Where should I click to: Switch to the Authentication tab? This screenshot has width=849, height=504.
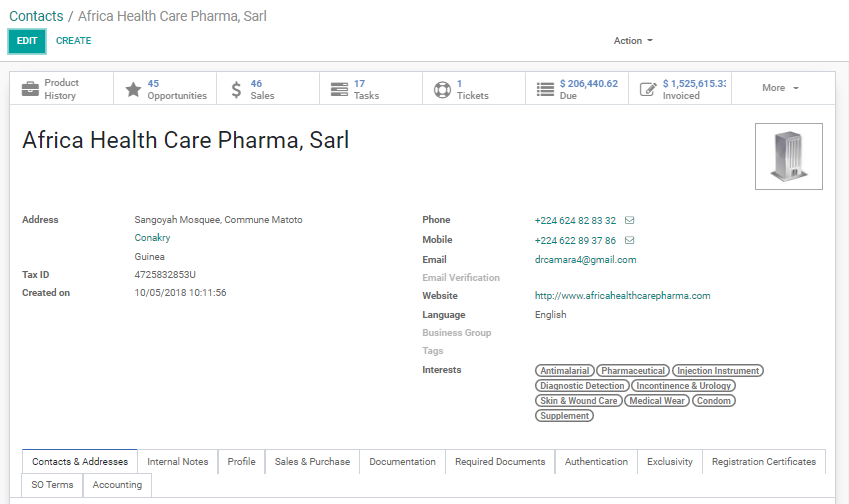click(596, 462)
